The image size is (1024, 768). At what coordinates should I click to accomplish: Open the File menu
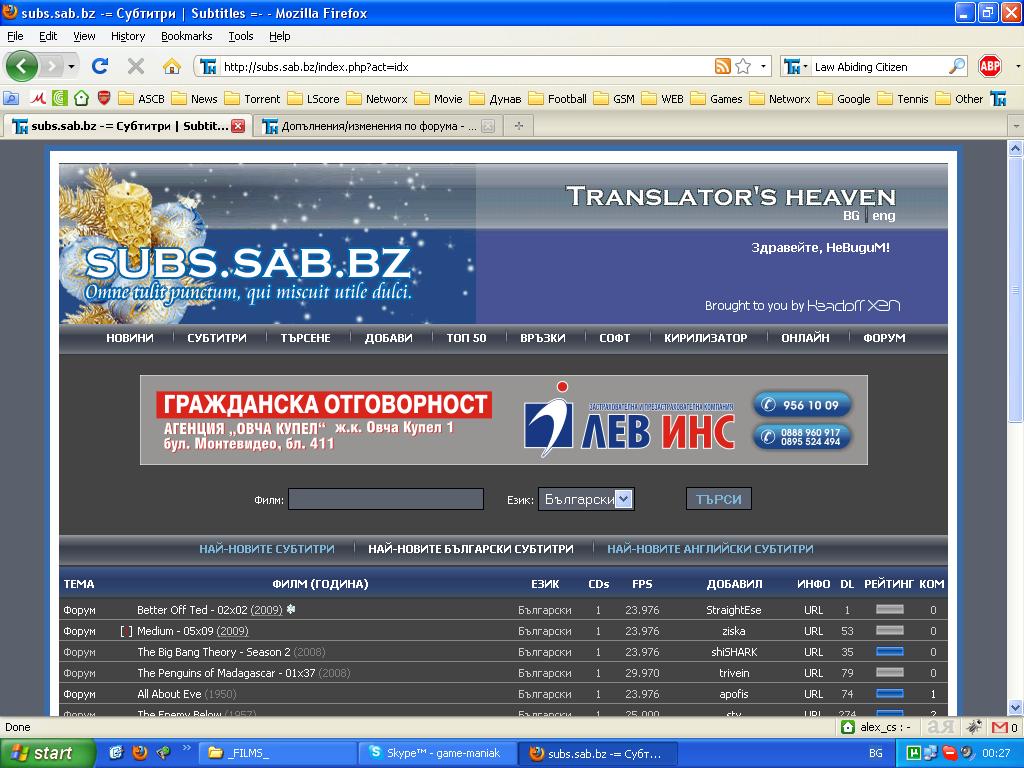click(x=15, y=36)
